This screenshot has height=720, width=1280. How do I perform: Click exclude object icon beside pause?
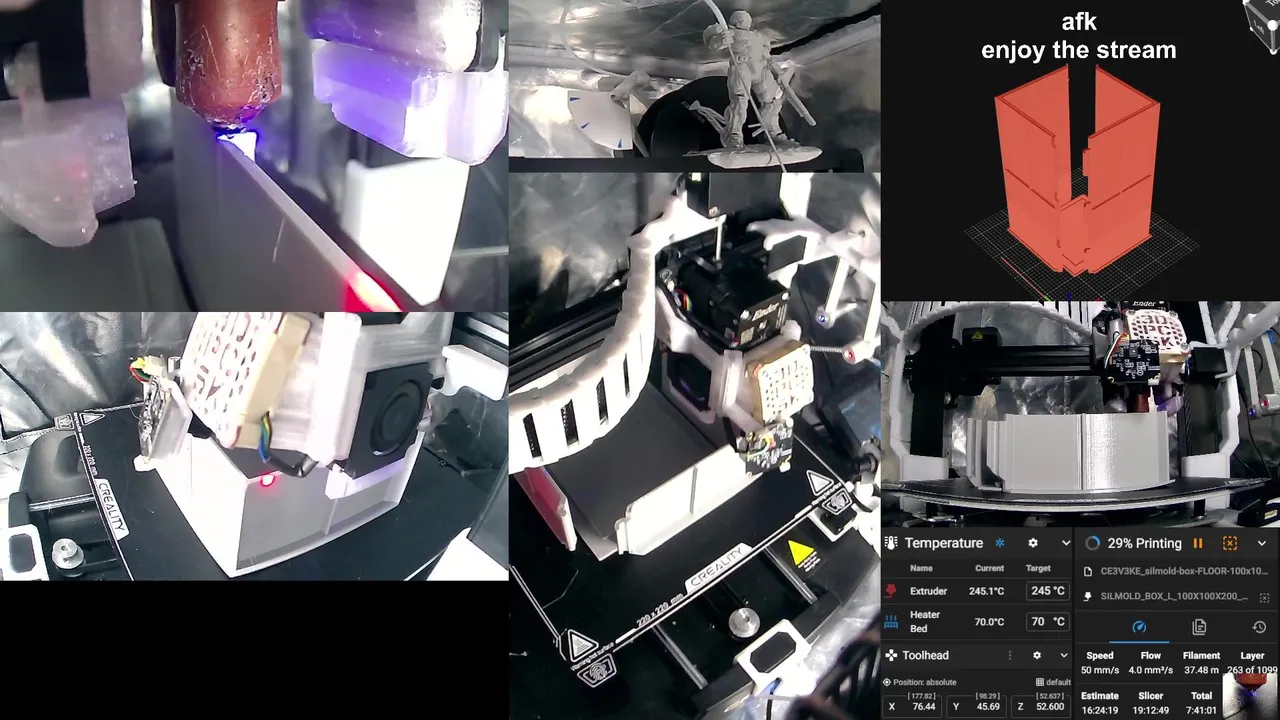[1230, 543]
